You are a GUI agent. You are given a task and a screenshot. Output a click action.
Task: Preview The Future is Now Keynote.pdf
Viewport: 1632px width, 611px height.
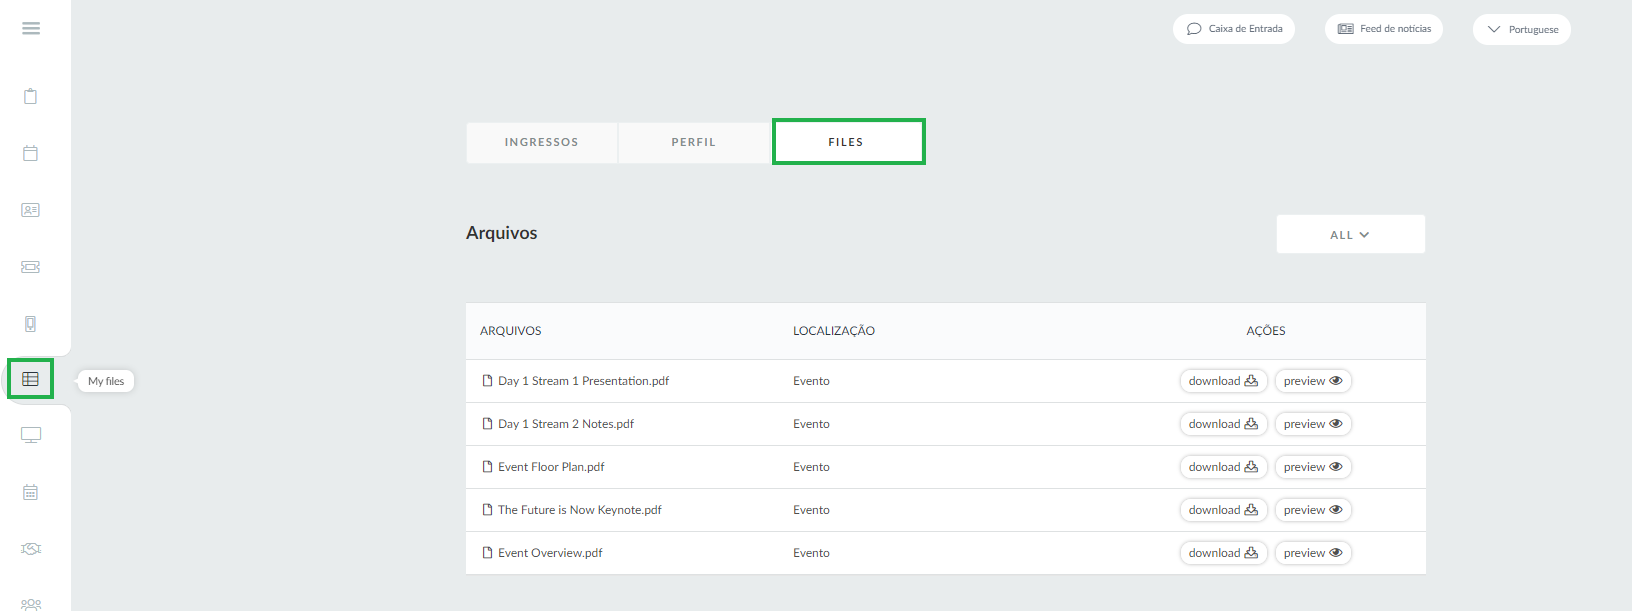[x=1313, y=510]
